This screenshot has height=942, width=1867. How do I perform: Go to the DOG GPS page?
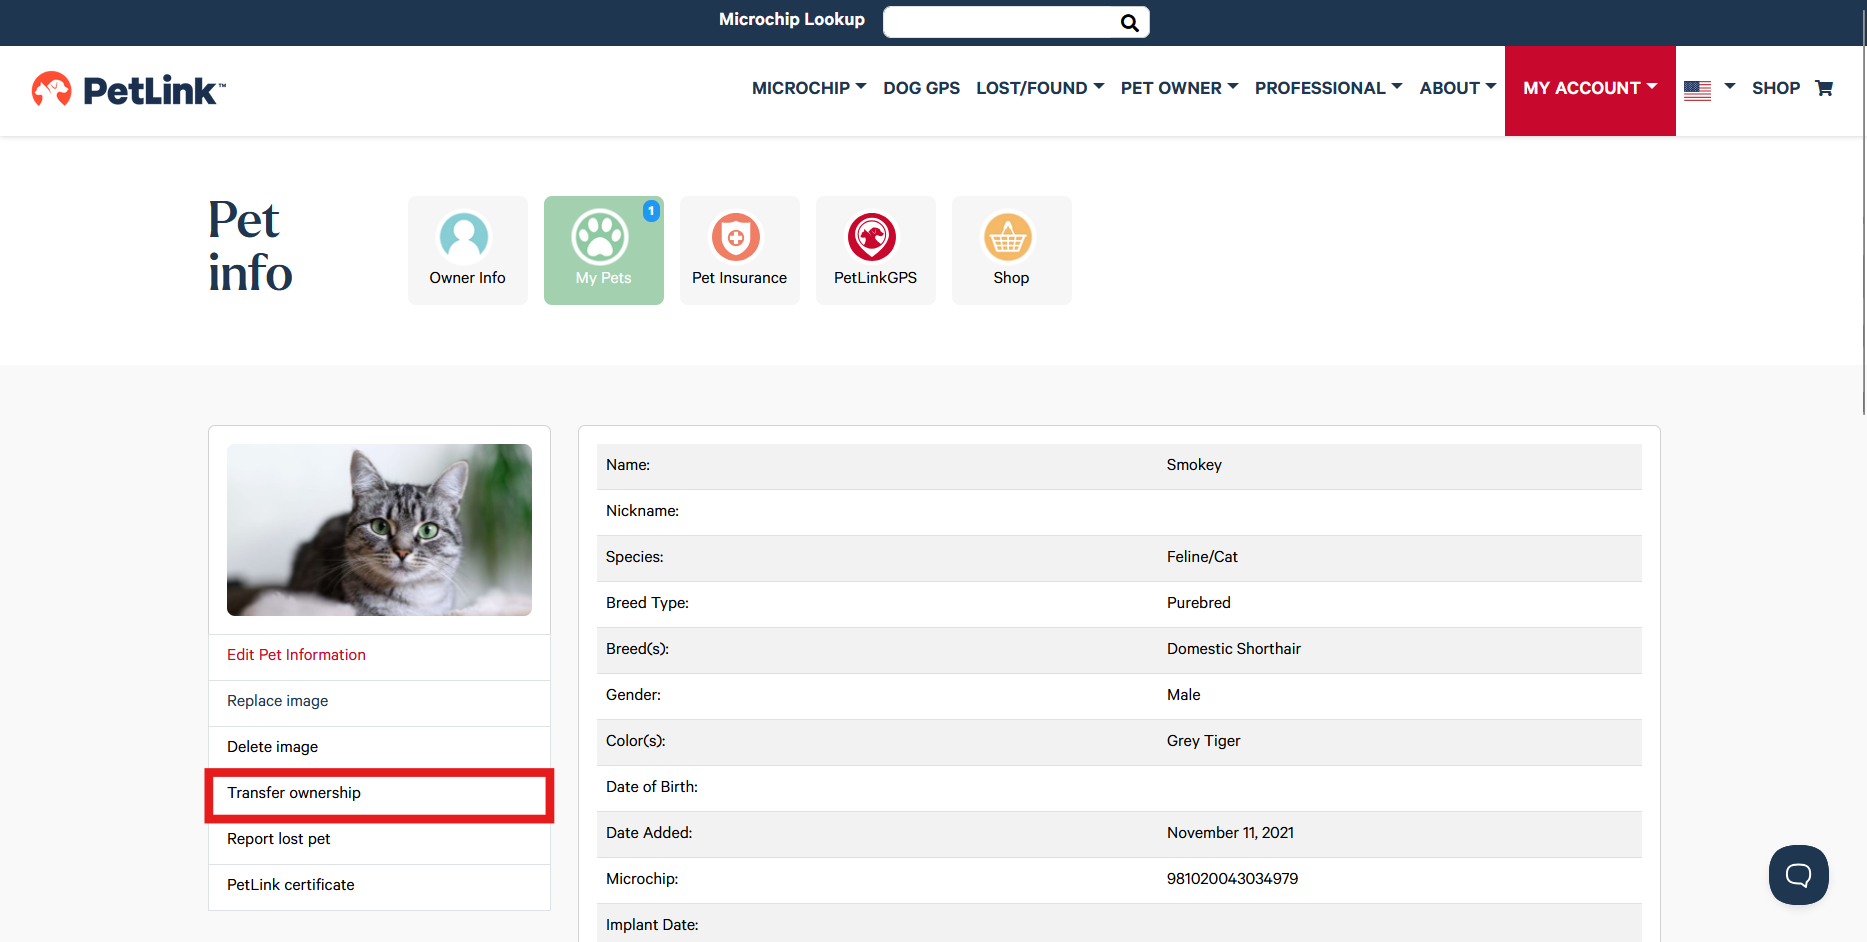pos(921,88)
